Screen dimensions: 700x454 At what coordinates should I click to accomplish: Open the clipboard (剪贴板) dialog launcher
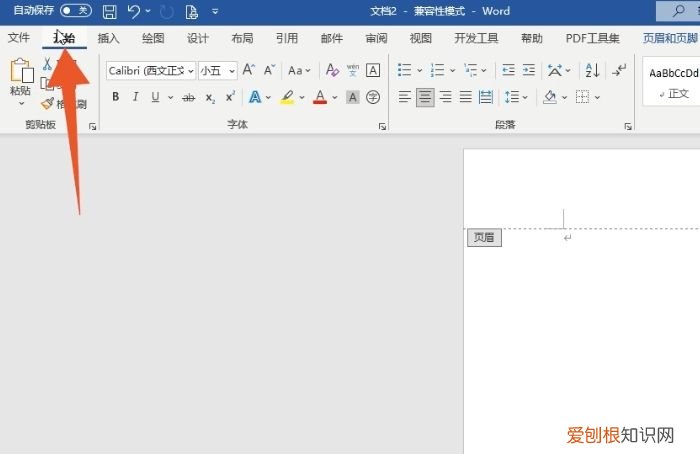tap(92, 127)
